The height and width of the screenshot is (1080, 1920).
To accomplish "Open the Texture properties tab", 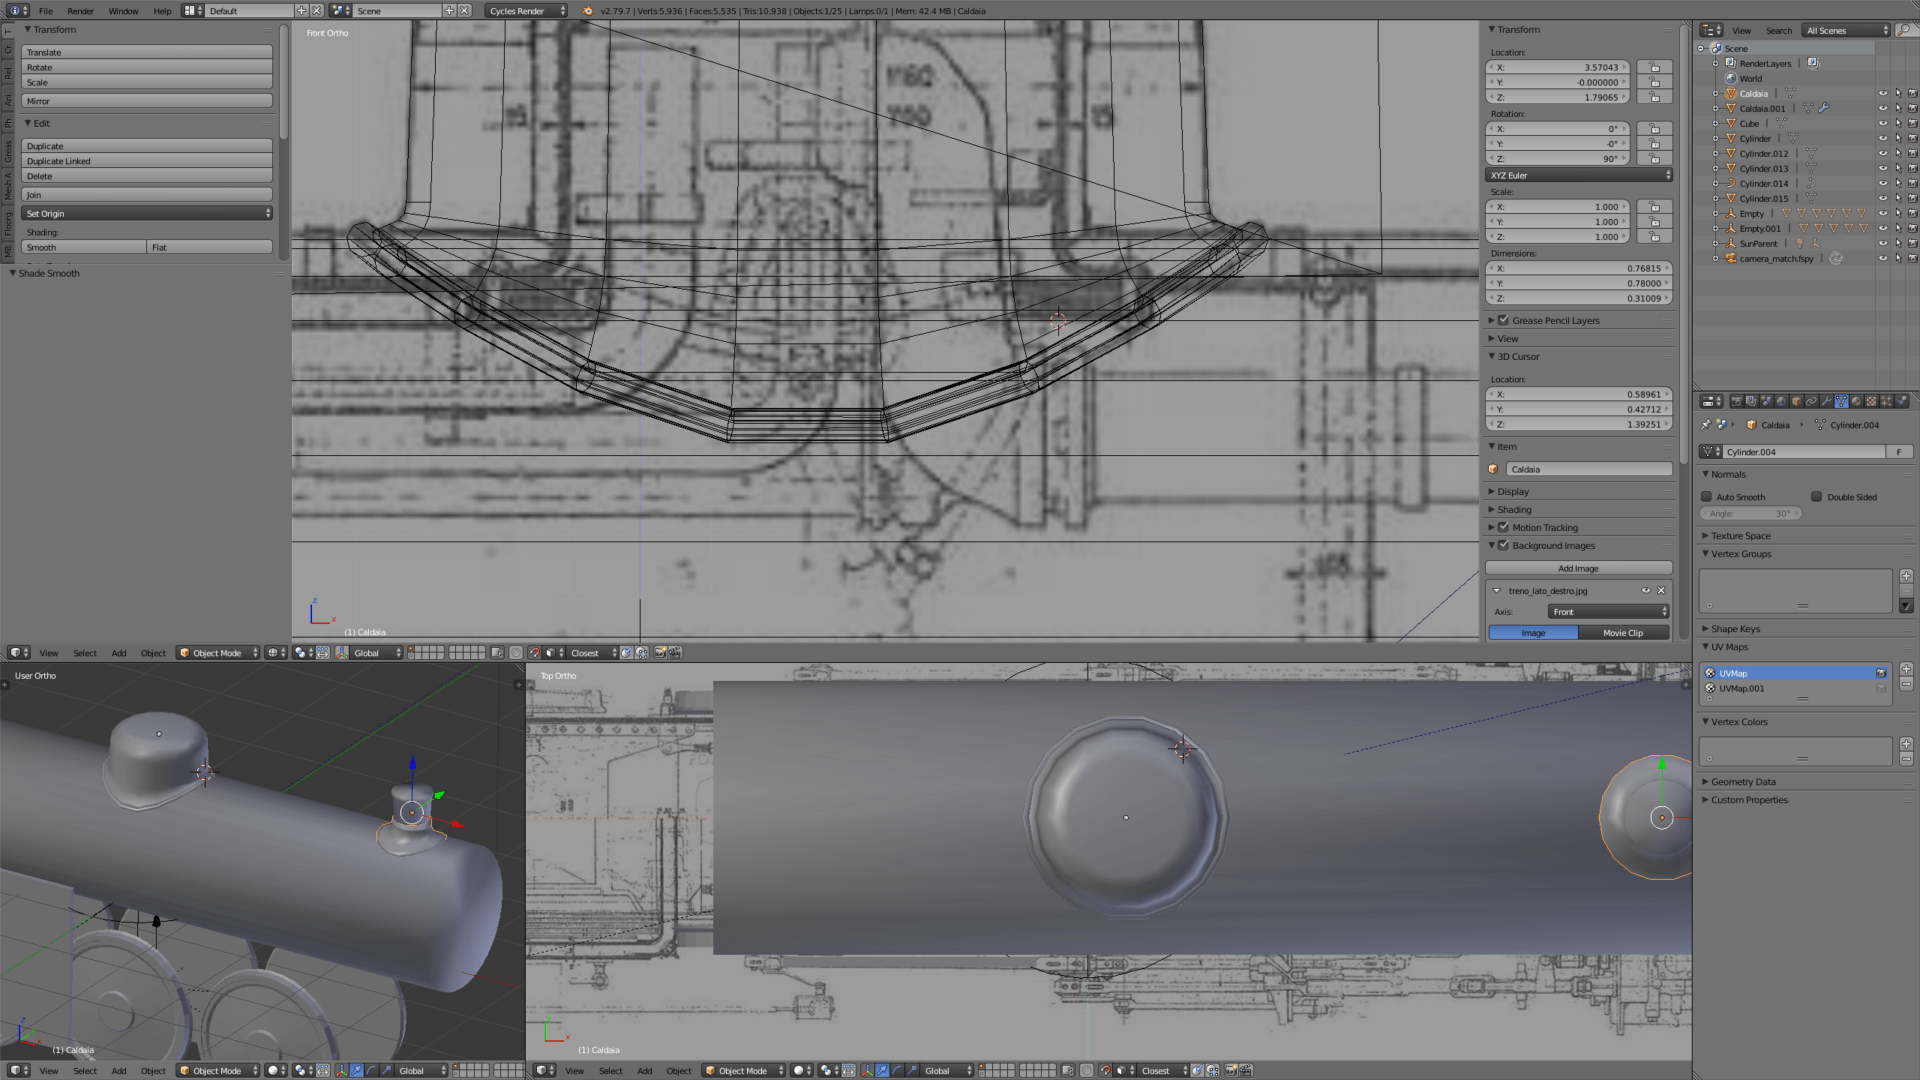I will [1871, 401].
